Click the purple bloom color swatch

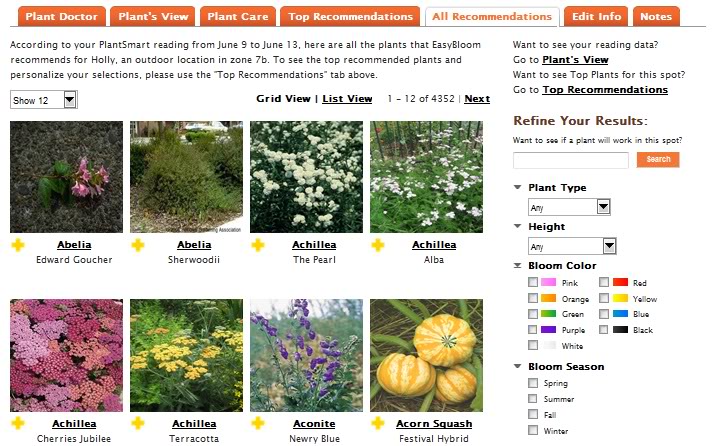(549, 330)
